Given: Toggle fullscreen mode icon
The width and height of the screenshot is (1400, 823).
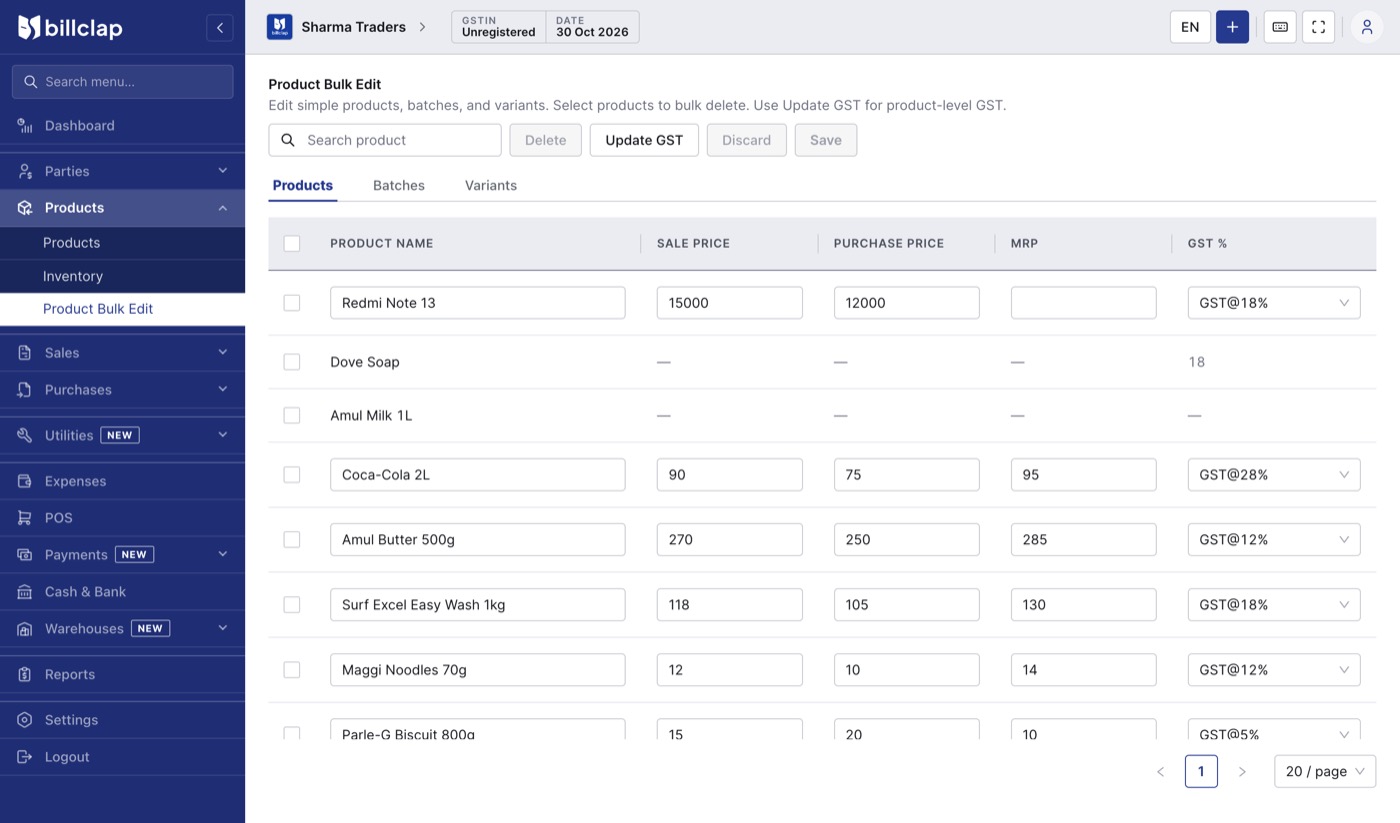Looking at the screenshot, I should point(1318,27).
